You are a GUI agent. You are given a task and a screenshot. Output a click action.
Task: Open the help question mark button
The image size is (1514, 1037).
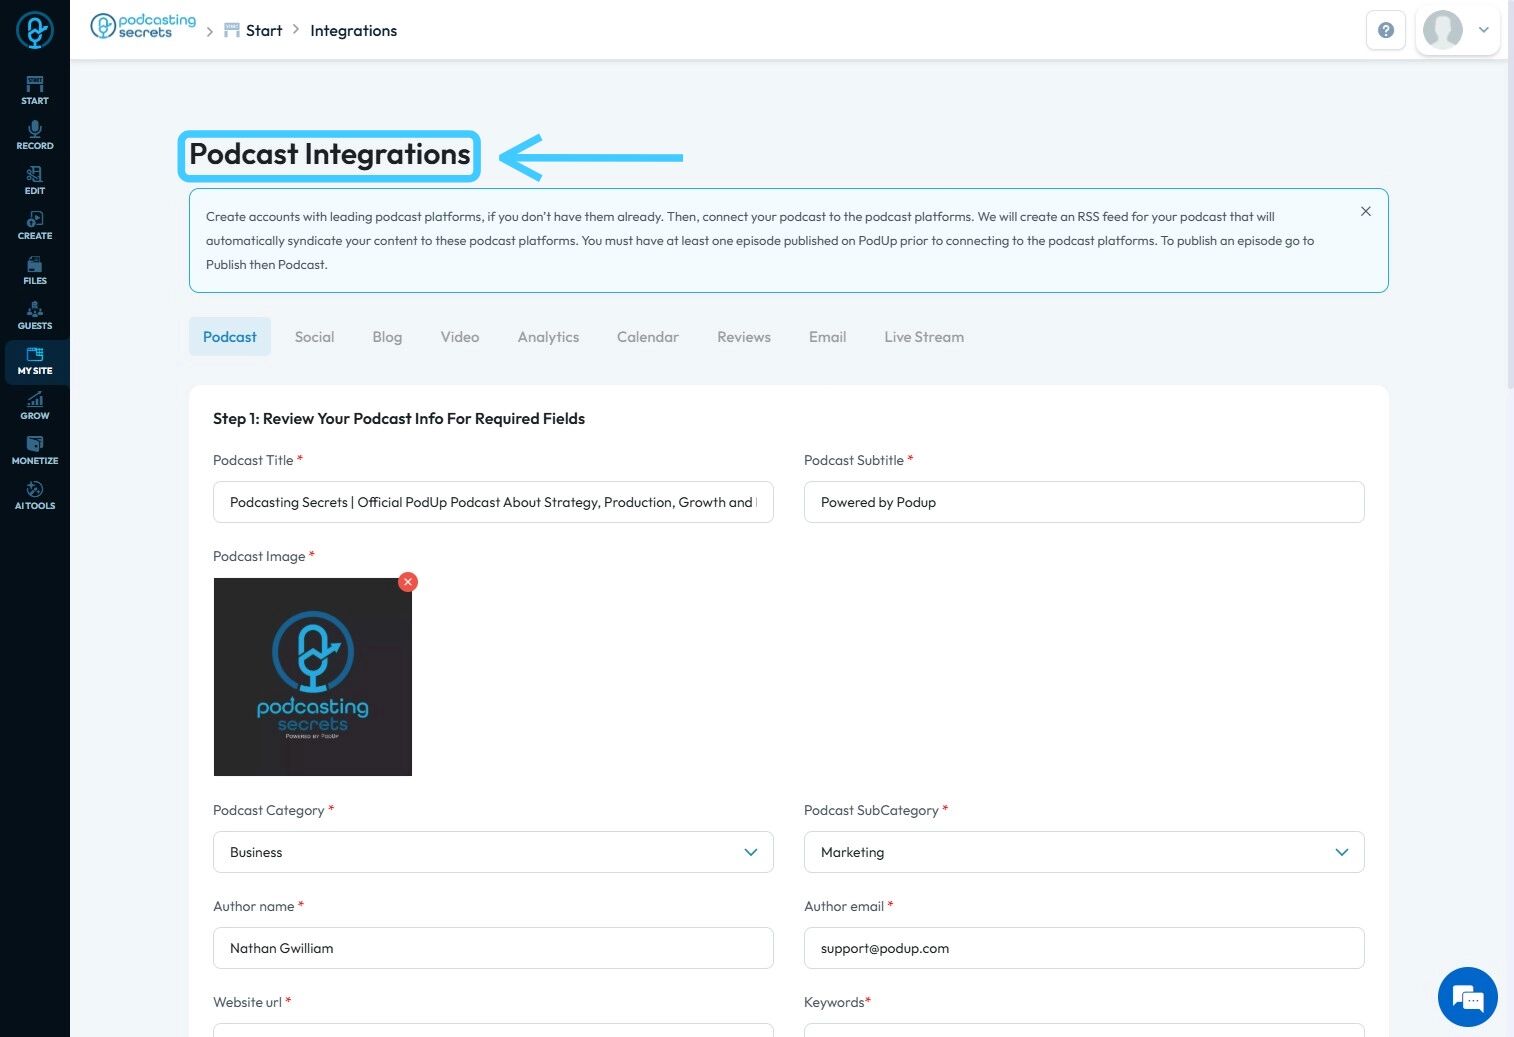tap(1386, 30)
